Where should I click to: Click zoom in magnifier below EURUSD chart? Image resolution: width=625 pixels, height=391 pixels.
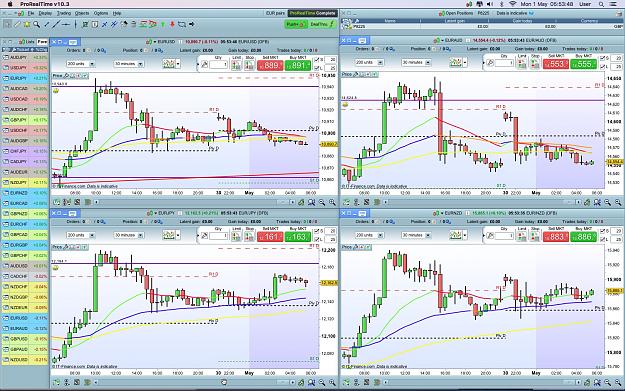pos(332,202)
